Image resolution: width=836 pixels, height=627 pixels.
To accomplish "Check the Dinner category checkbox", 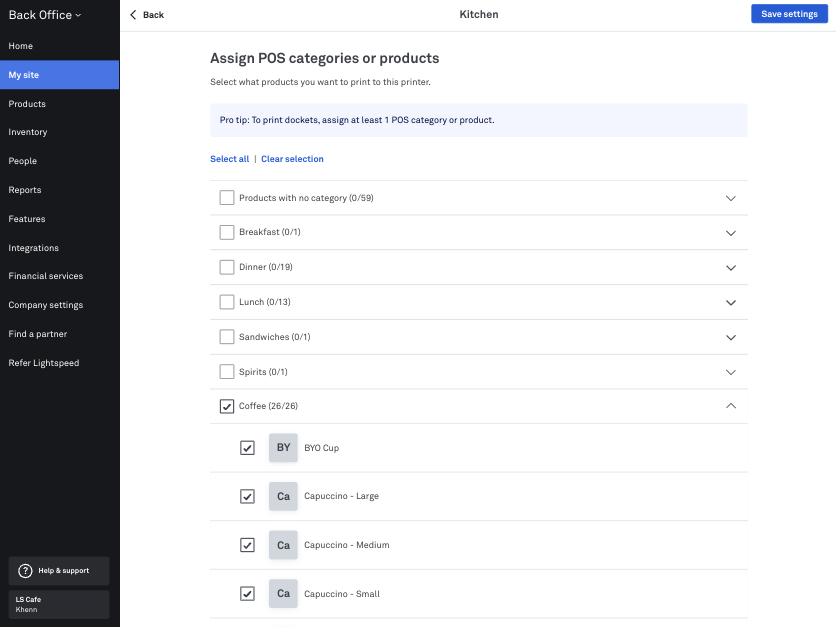I will pos(227,267).
